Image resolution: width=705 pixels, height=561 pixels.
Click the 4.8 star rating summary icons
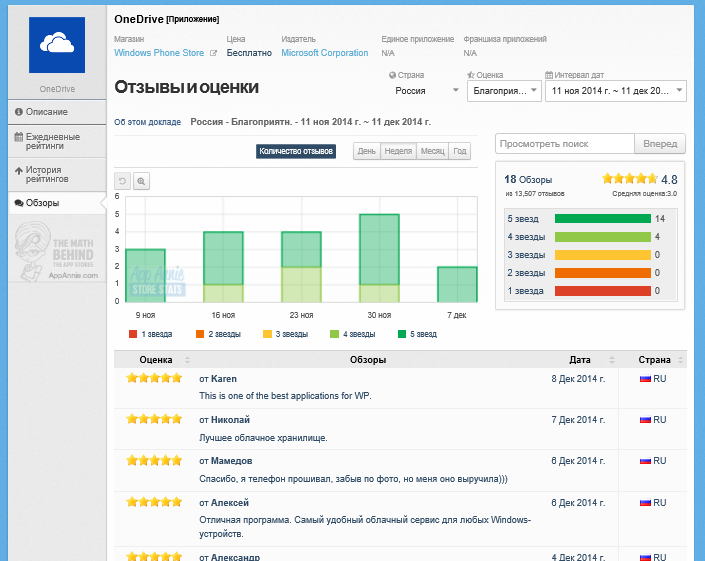[x=630, y=179]
